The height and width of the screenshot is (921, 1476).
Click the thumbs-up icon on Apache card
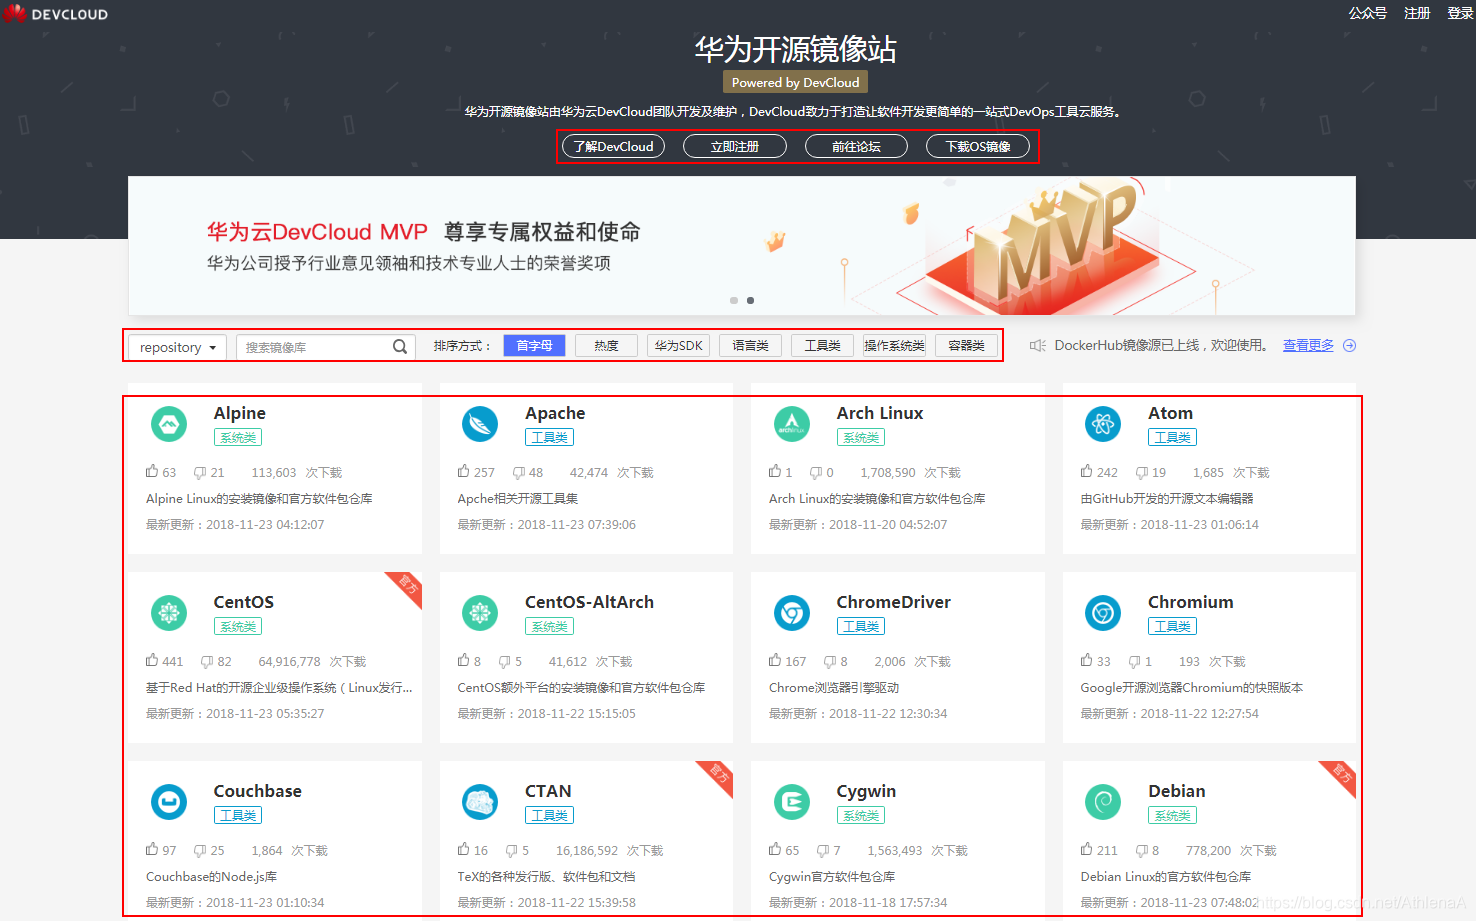point(464,471)
